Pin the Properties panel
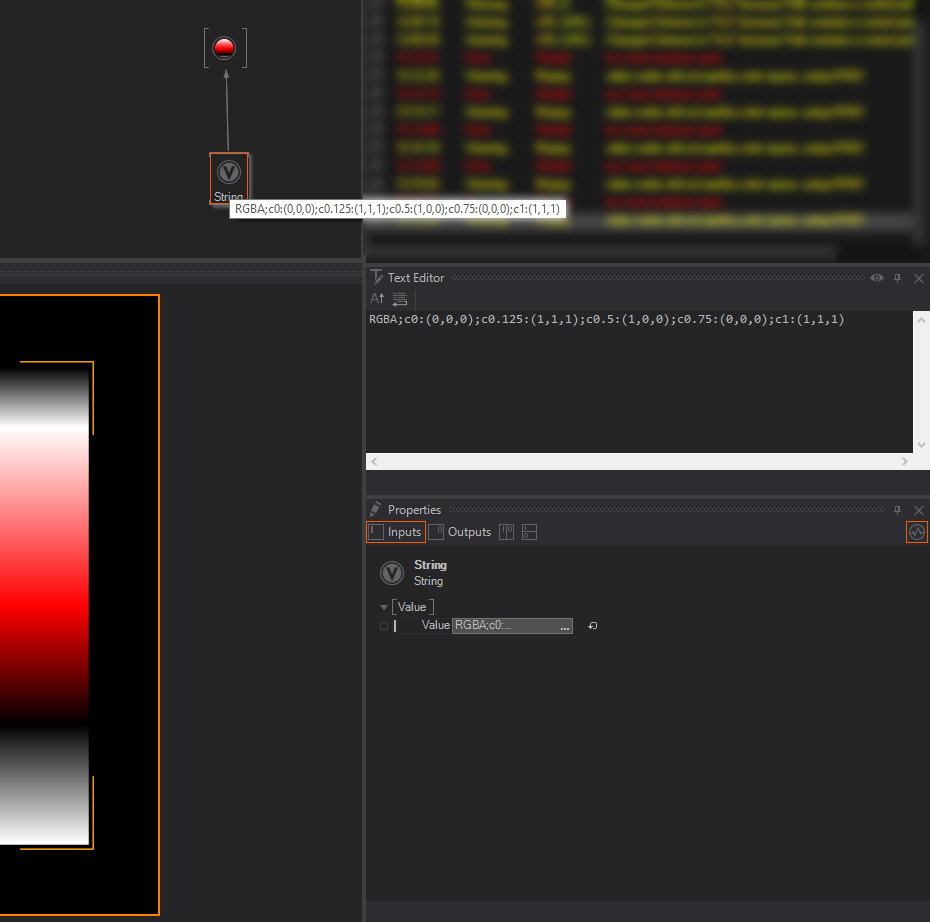Screen dimensions: 930x922 tap(898, 510)
